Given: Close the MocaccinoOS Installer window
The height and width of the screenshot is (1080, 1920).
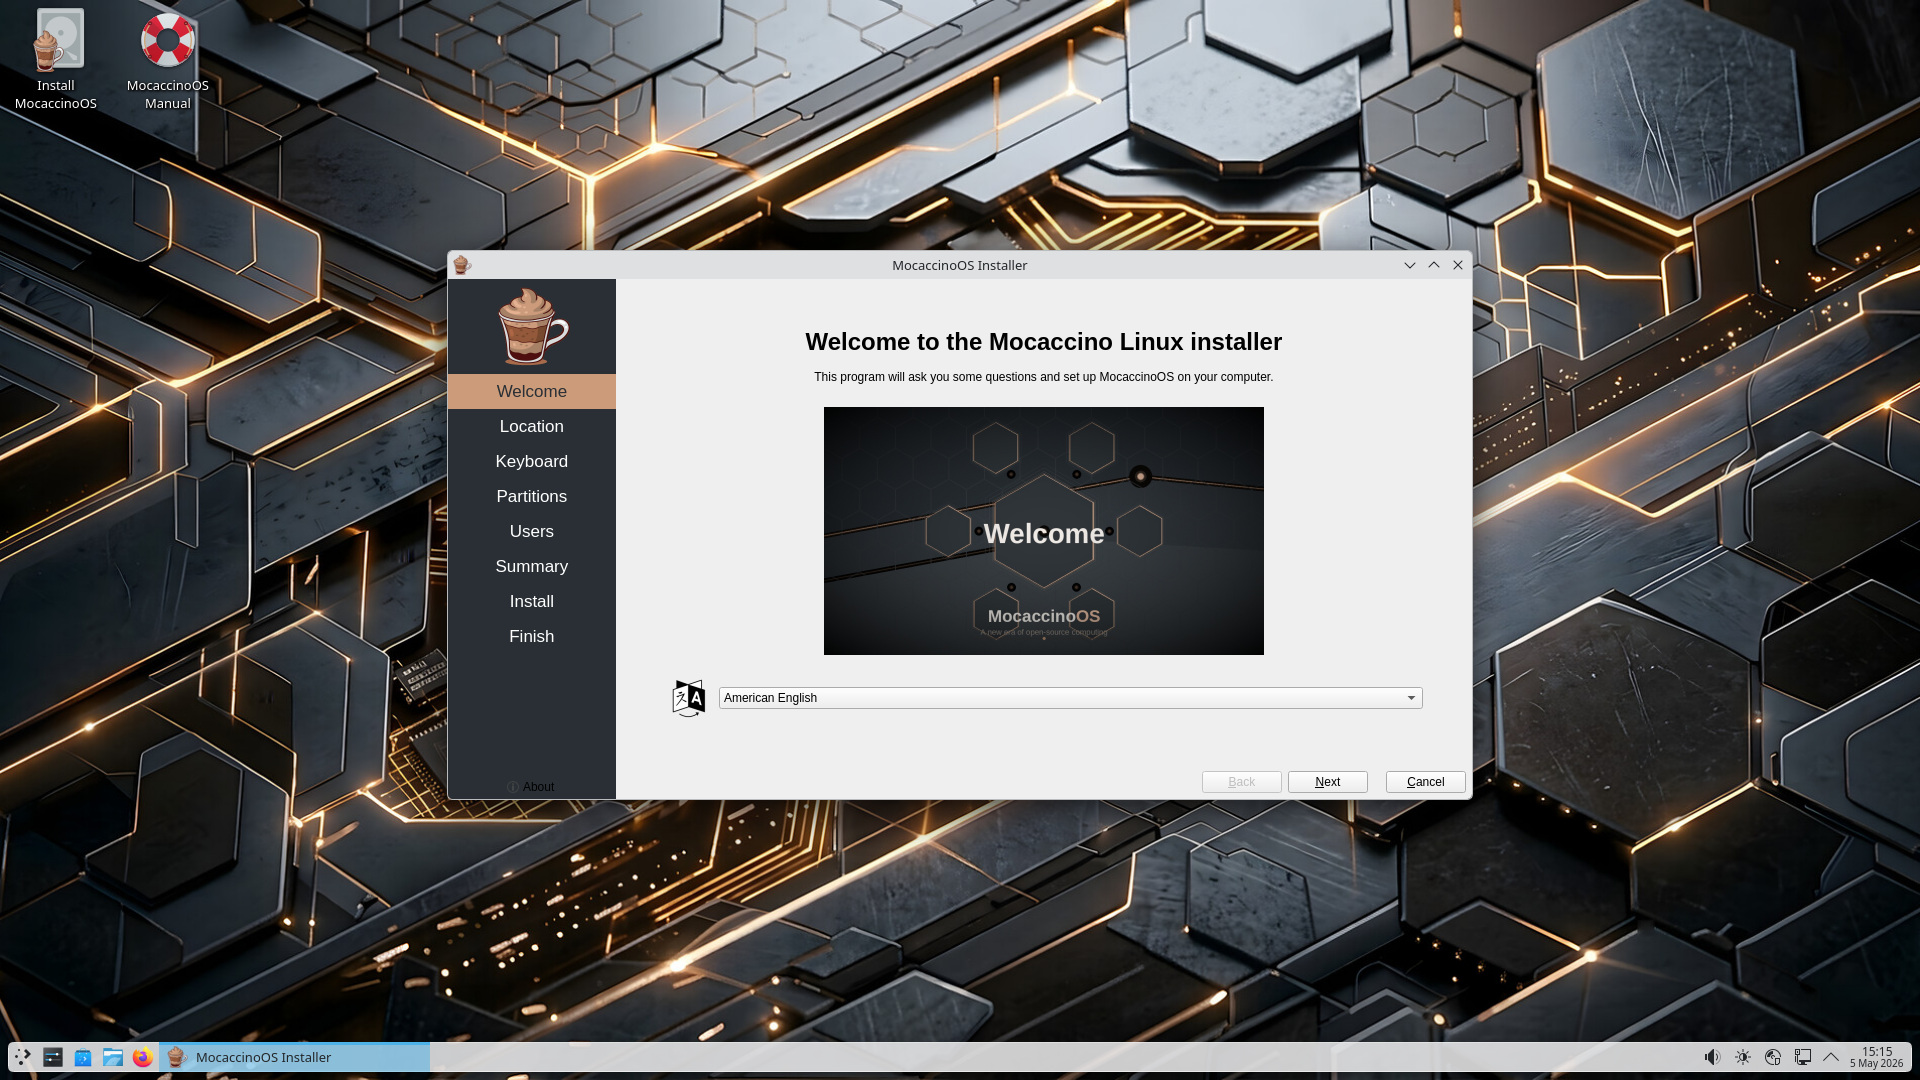Looking at the screenshot, I should (x=1457, y=265).
